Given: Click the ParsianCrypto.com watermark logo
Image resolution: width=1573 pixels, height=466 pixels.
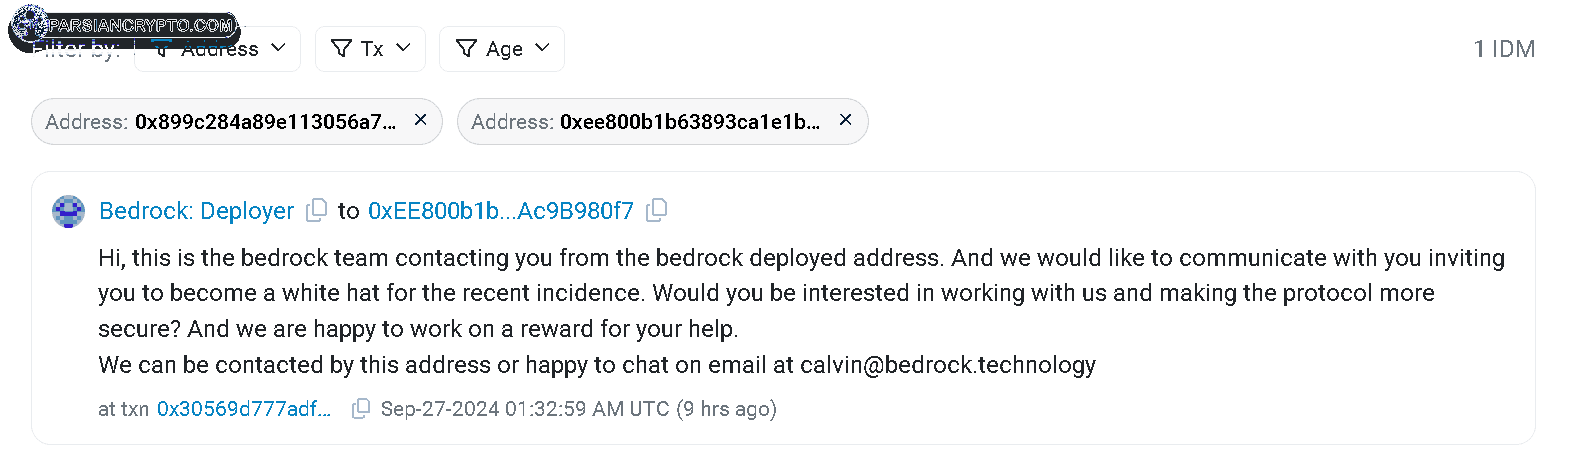Looking at the screenshot, I should click(x=124, y=26).
